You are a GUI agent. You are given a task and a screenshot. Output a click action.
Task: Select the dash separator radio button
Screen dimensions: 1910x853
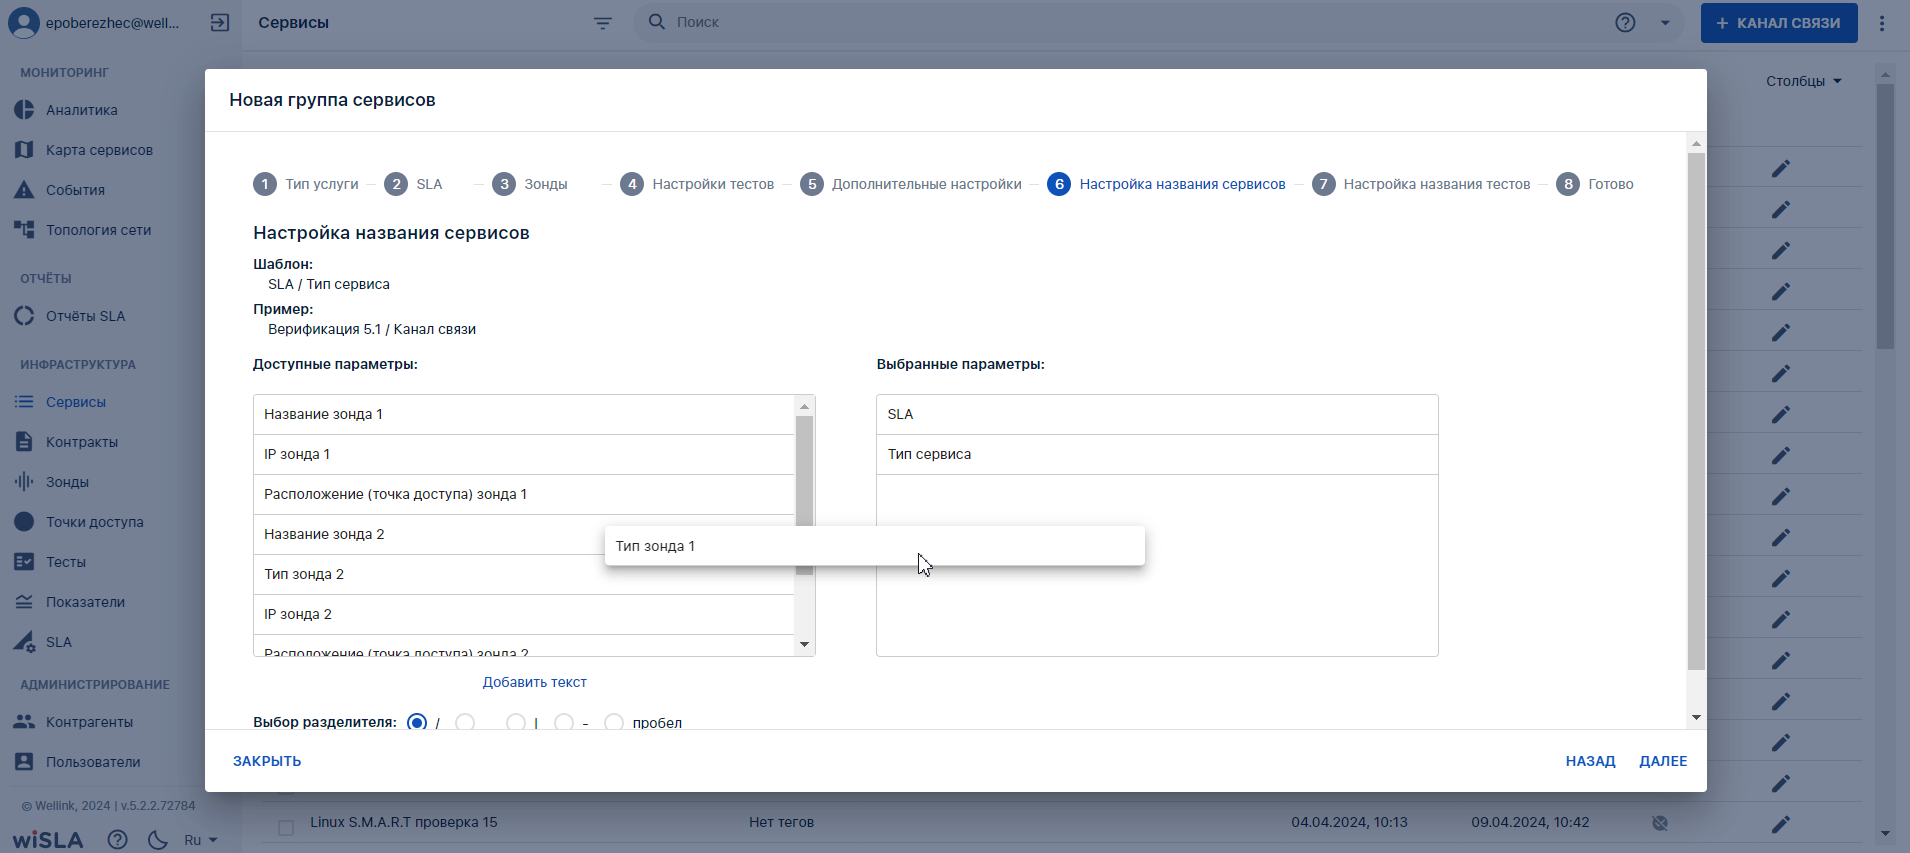click(564, 722)
